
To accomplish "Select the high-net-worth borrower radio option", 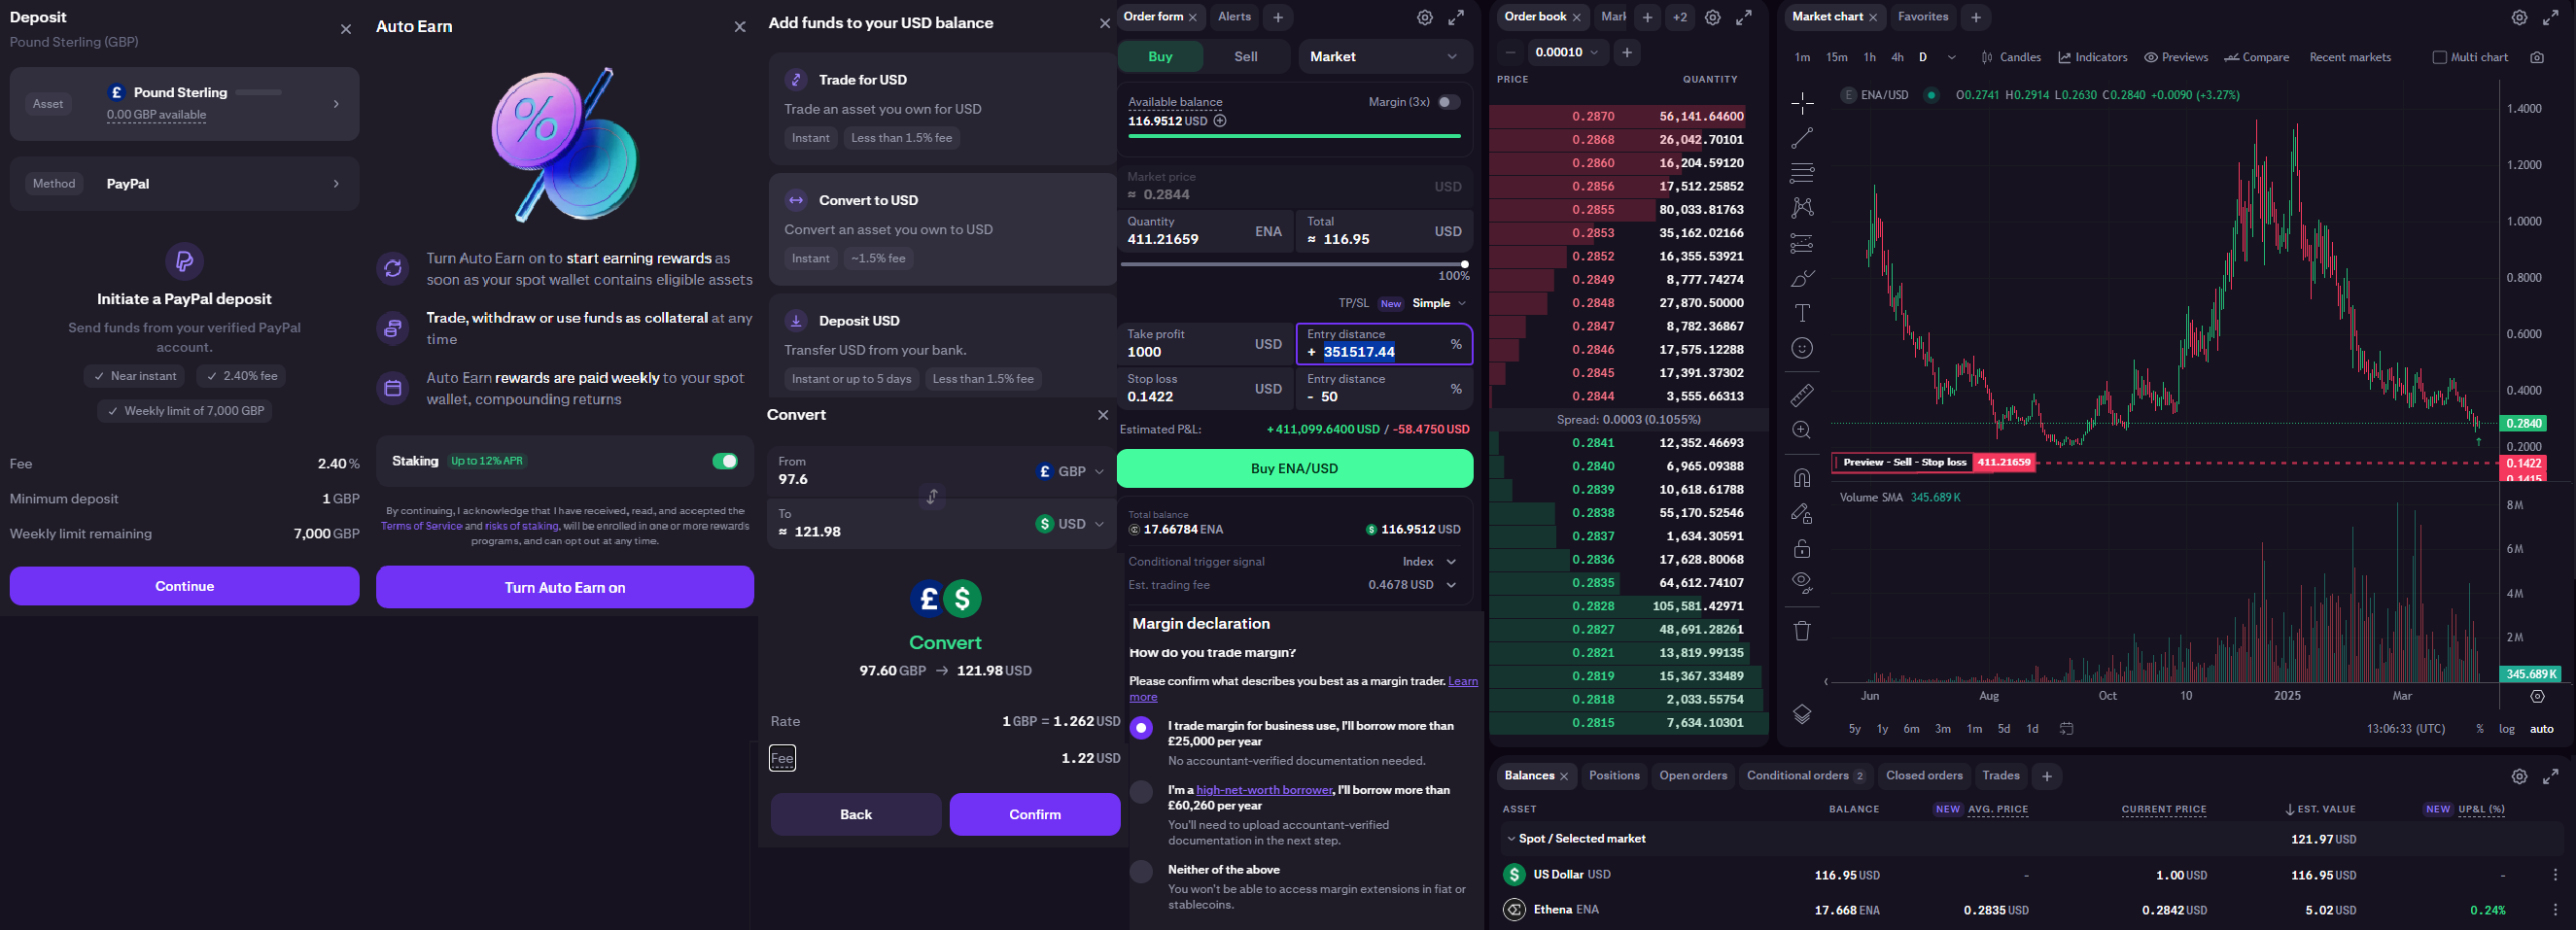I will click(1141, 792).
